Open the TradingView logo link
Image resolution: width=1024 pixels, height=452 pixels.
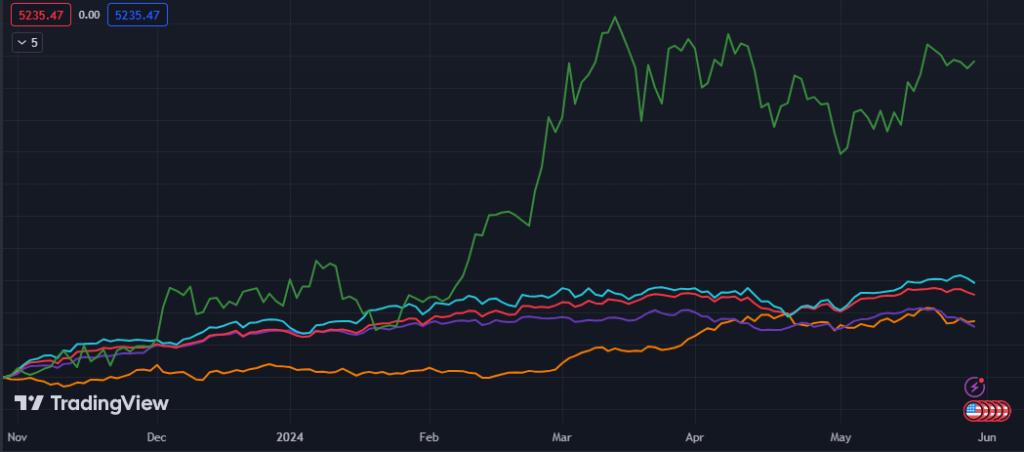(x=92, y=403)
